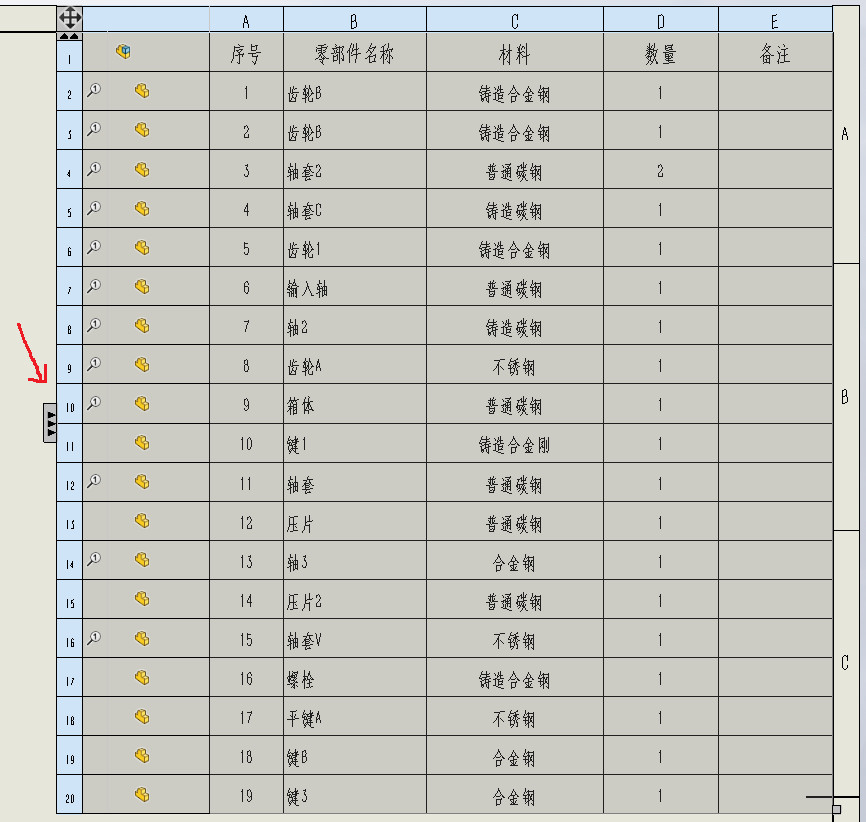Click the 备注 header cell
This screenshot has height=822, width=866.
pos(775,52)
